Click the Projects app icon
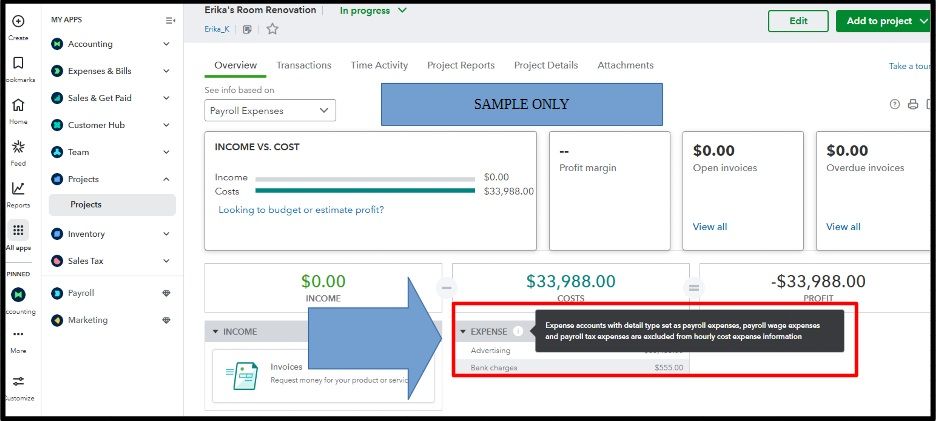 (x=57, y=179)
